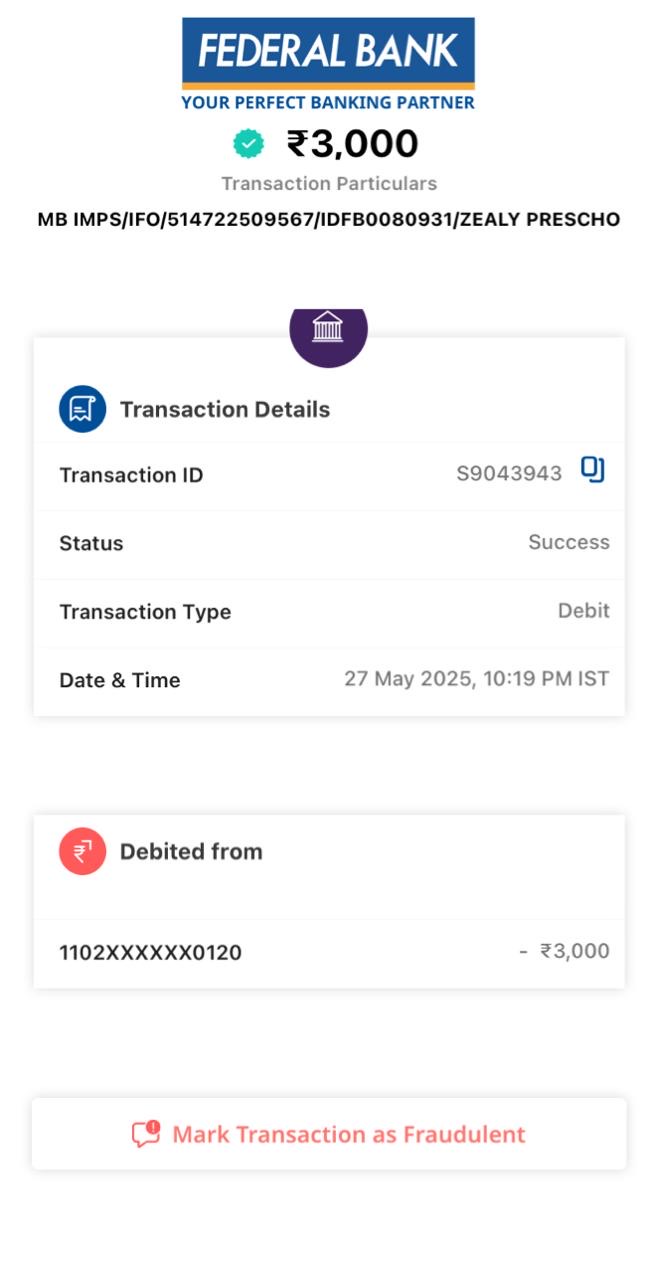Tap the fraud alert speech bubble icon
The width and height of the screenshot is (659, 1280).
pos(146,1134)
